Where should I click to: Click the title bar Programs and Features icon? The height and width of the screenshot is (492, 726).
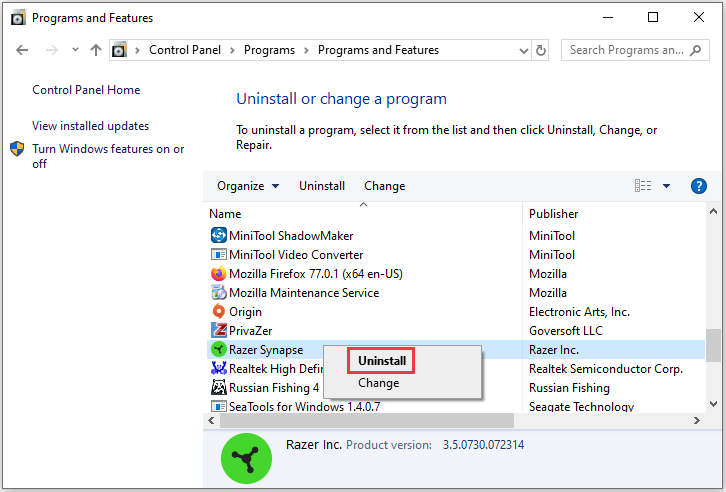[18, 18]
